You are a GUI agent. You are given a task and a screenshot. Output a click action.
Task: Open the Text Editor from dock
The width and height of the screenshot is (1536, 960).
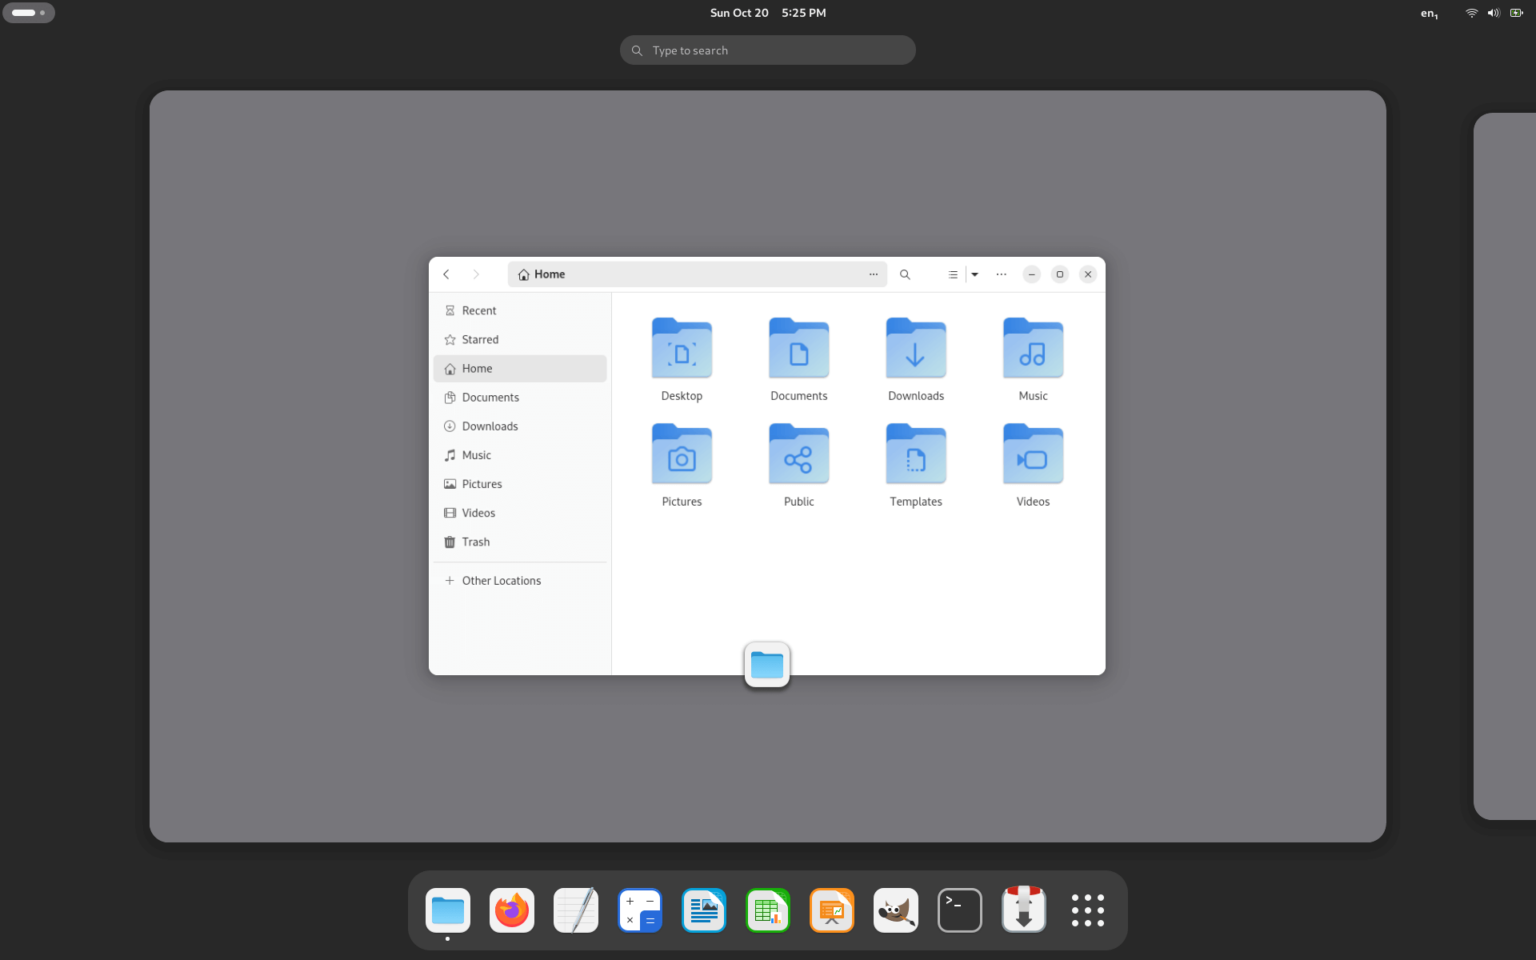click(576, 911)
